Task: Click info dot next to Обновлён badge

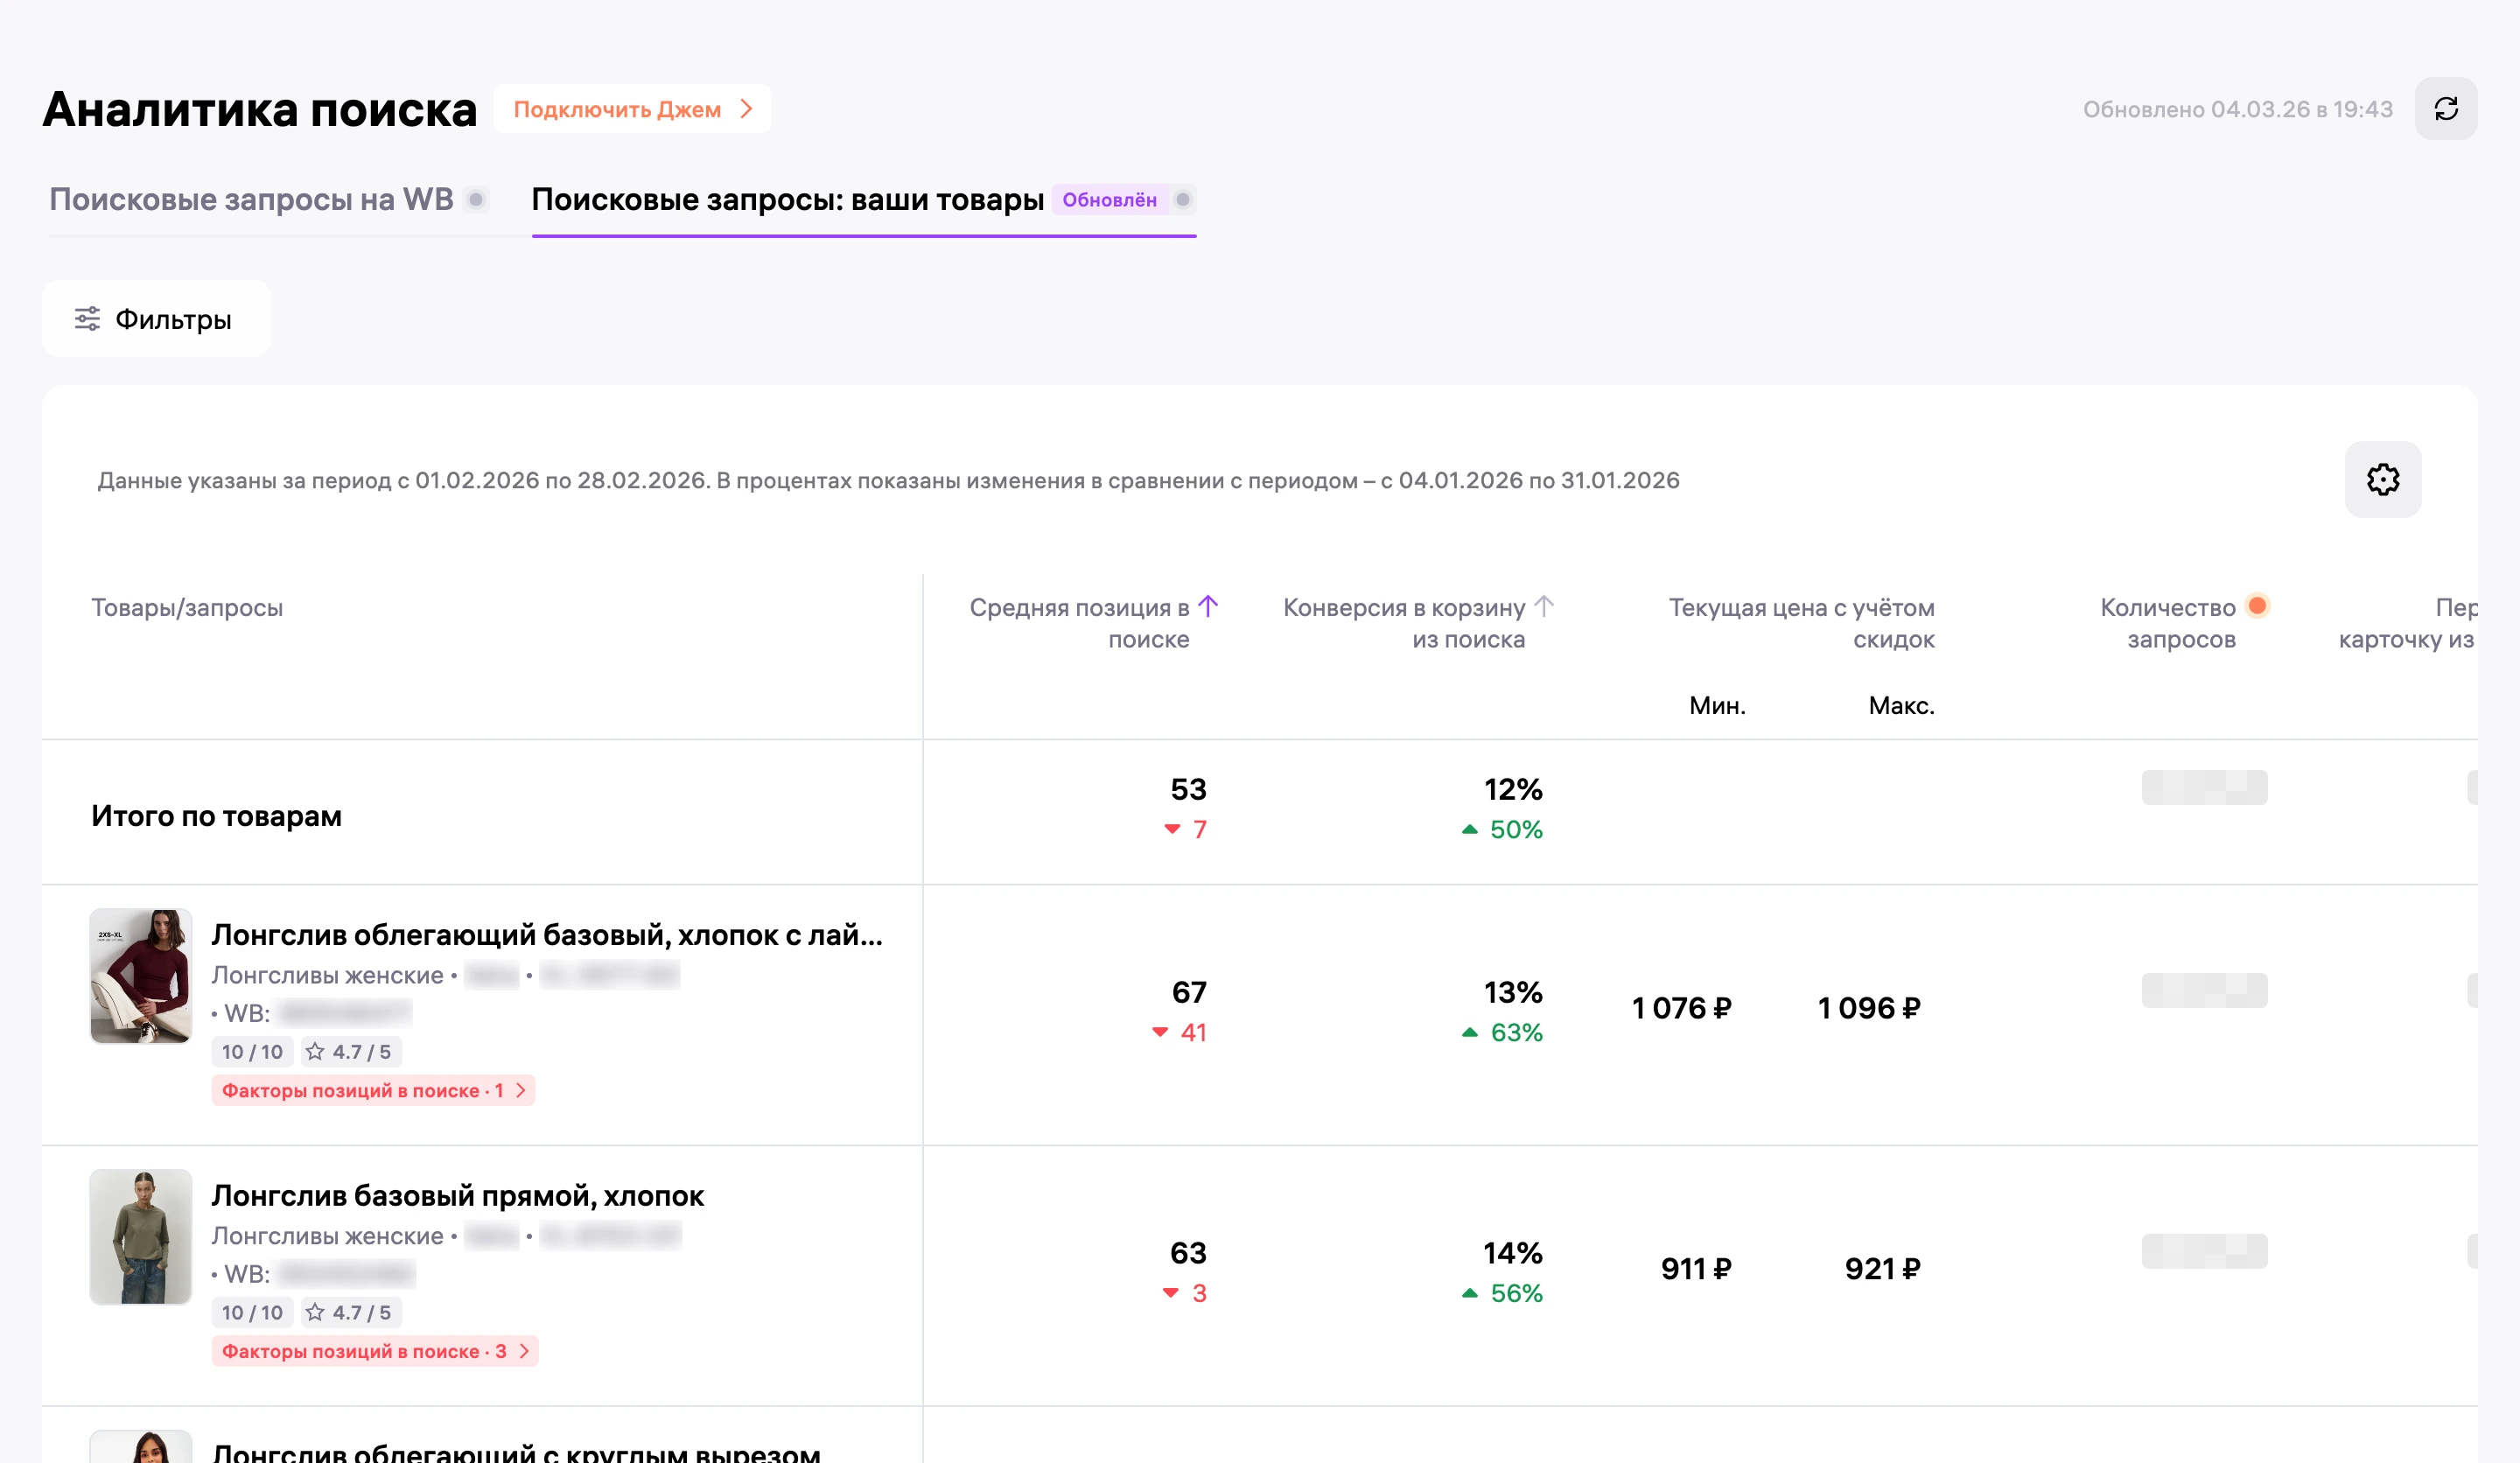Action: pos(1183,200)
